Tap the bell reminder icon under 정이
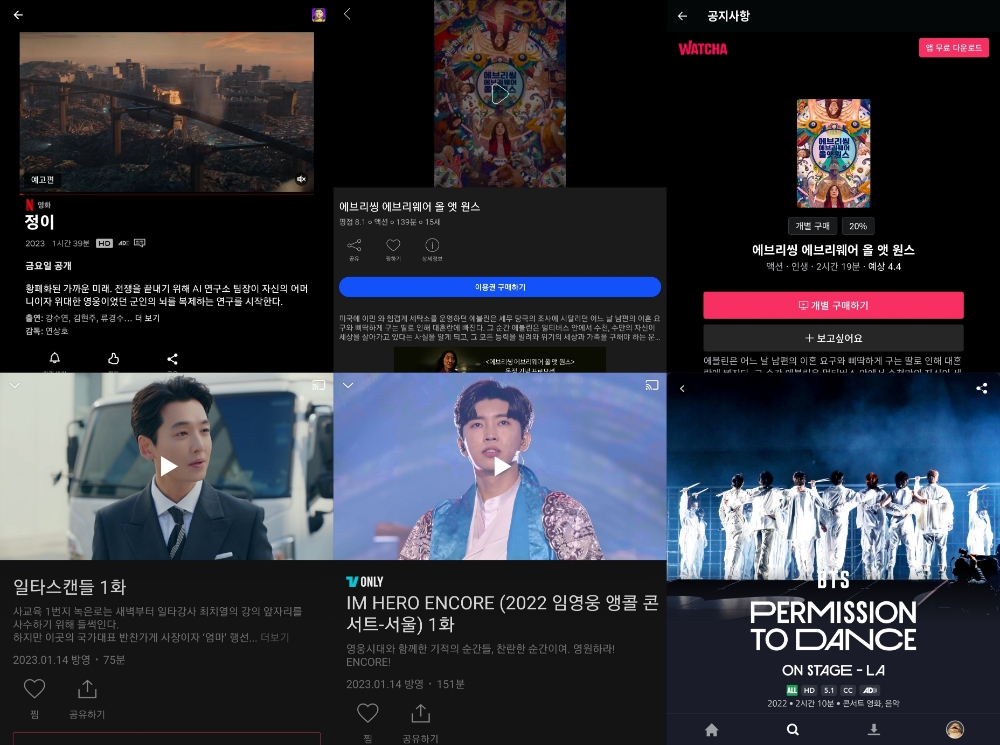The height and width of the screenshot is (745, 1000). pyautogui.click(x=55, y=358)
